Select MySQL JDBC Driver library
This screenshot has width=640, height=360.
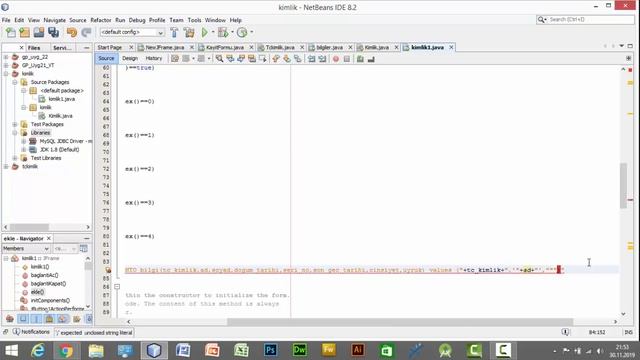point(65,141)
